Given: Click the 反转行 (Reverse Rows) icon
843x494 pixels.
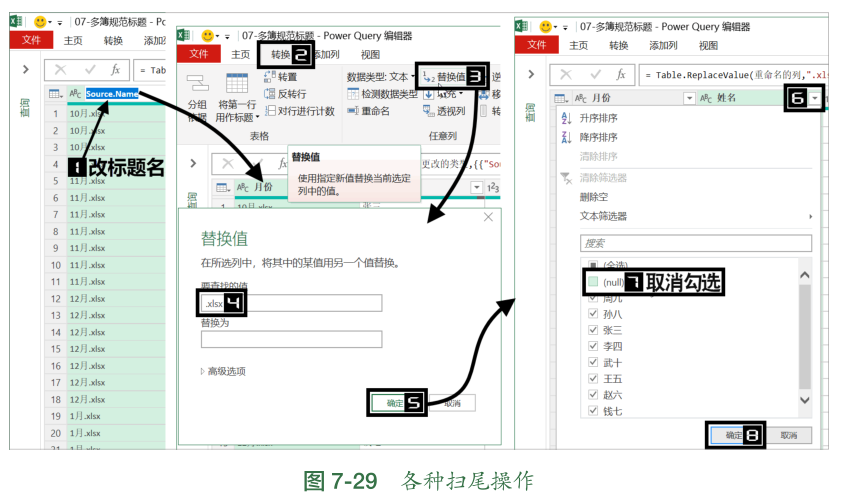Looking at the screenshot, I should click(x=270, y=94).
